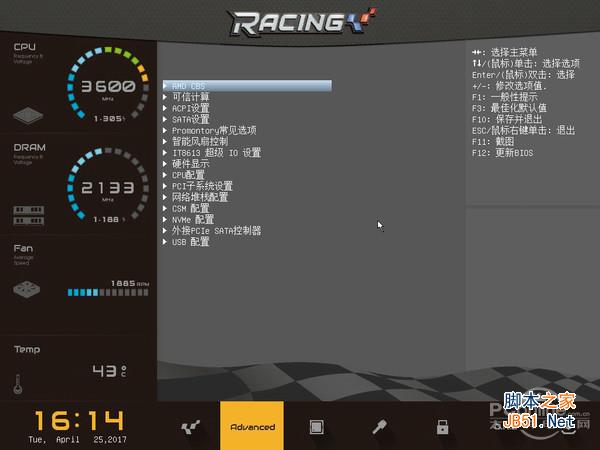Image resolution: width=600 pixels, height=450 pixels.
Task: Click the CPU voltage value 1.305
Action: coord(109,119)
